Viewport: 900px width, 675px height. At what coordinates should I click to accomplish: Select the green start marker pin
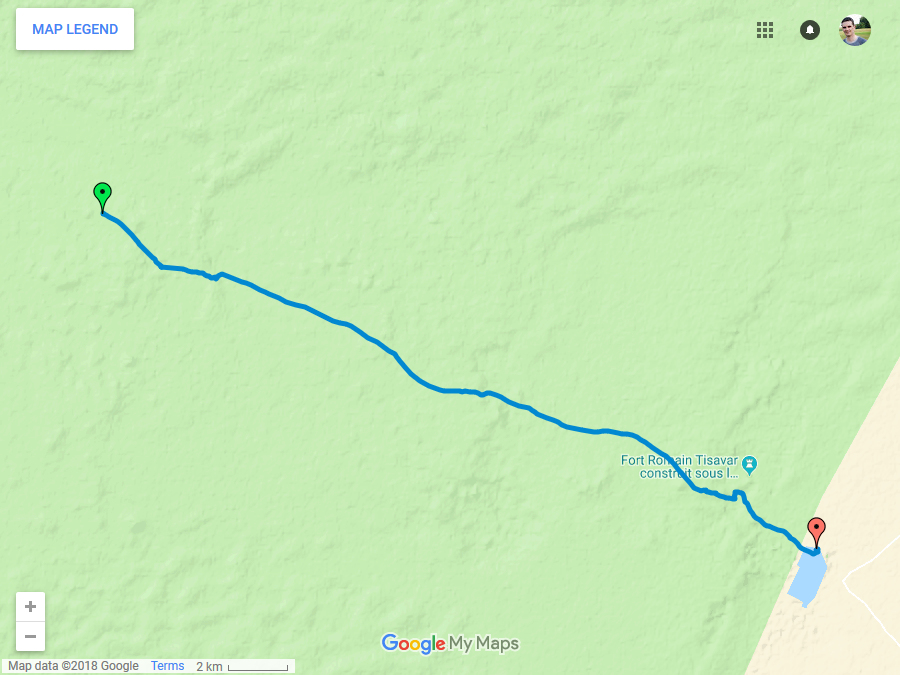102,197
